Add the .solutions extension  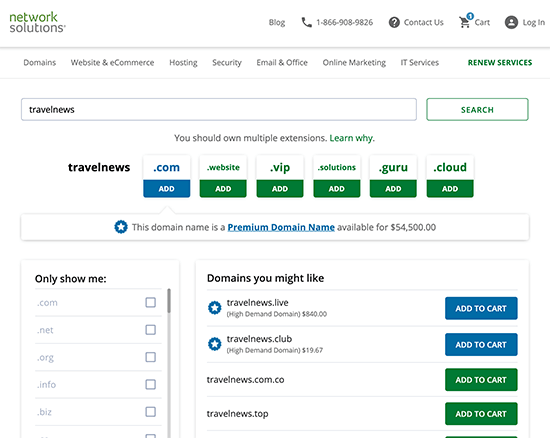tap(337, 189)
